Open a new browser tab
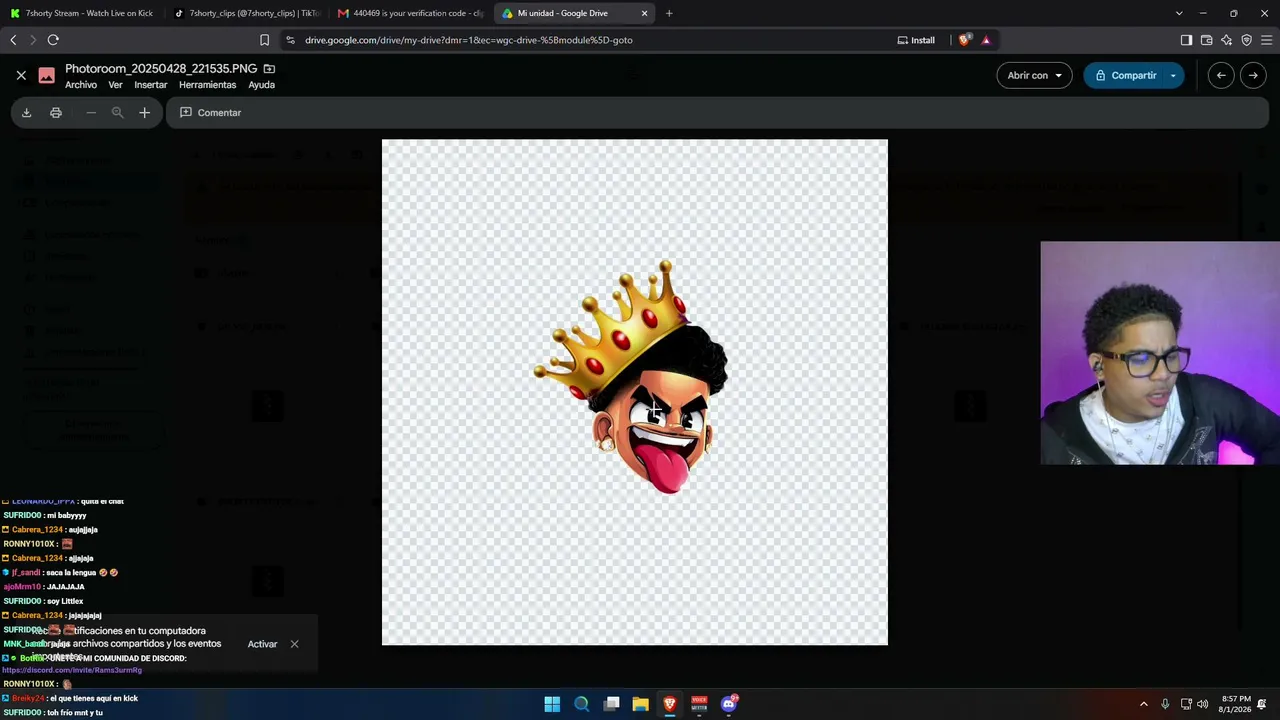The height and width of the screenshot is (720, 1280). 669,13
